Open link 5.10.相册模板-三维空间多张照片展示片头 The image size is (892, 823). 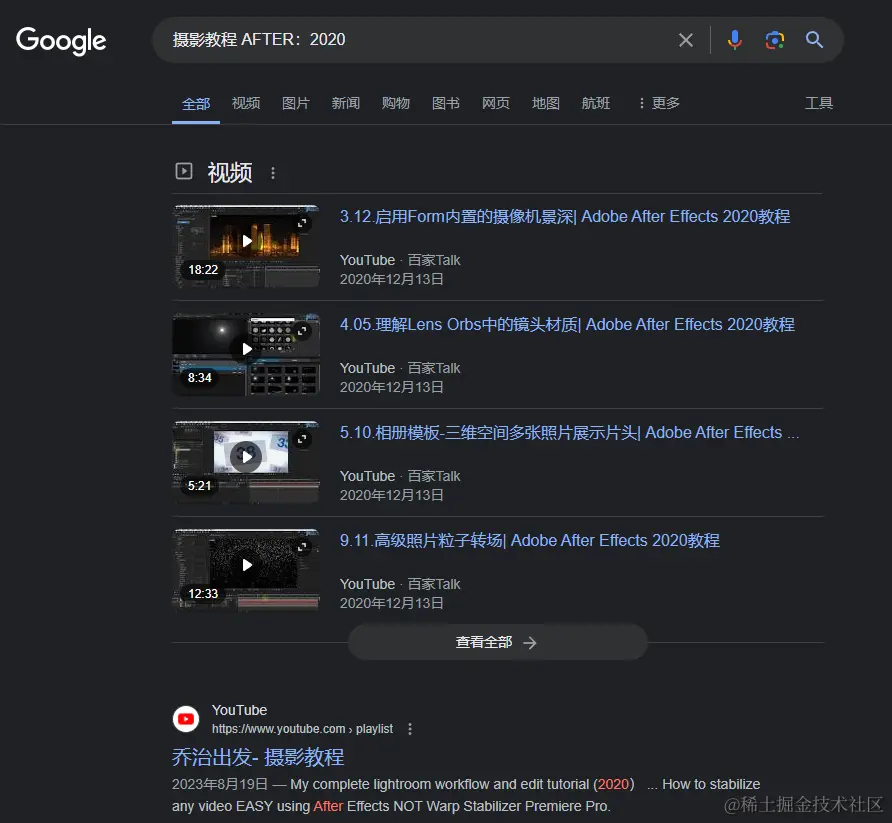coord(569,433)
